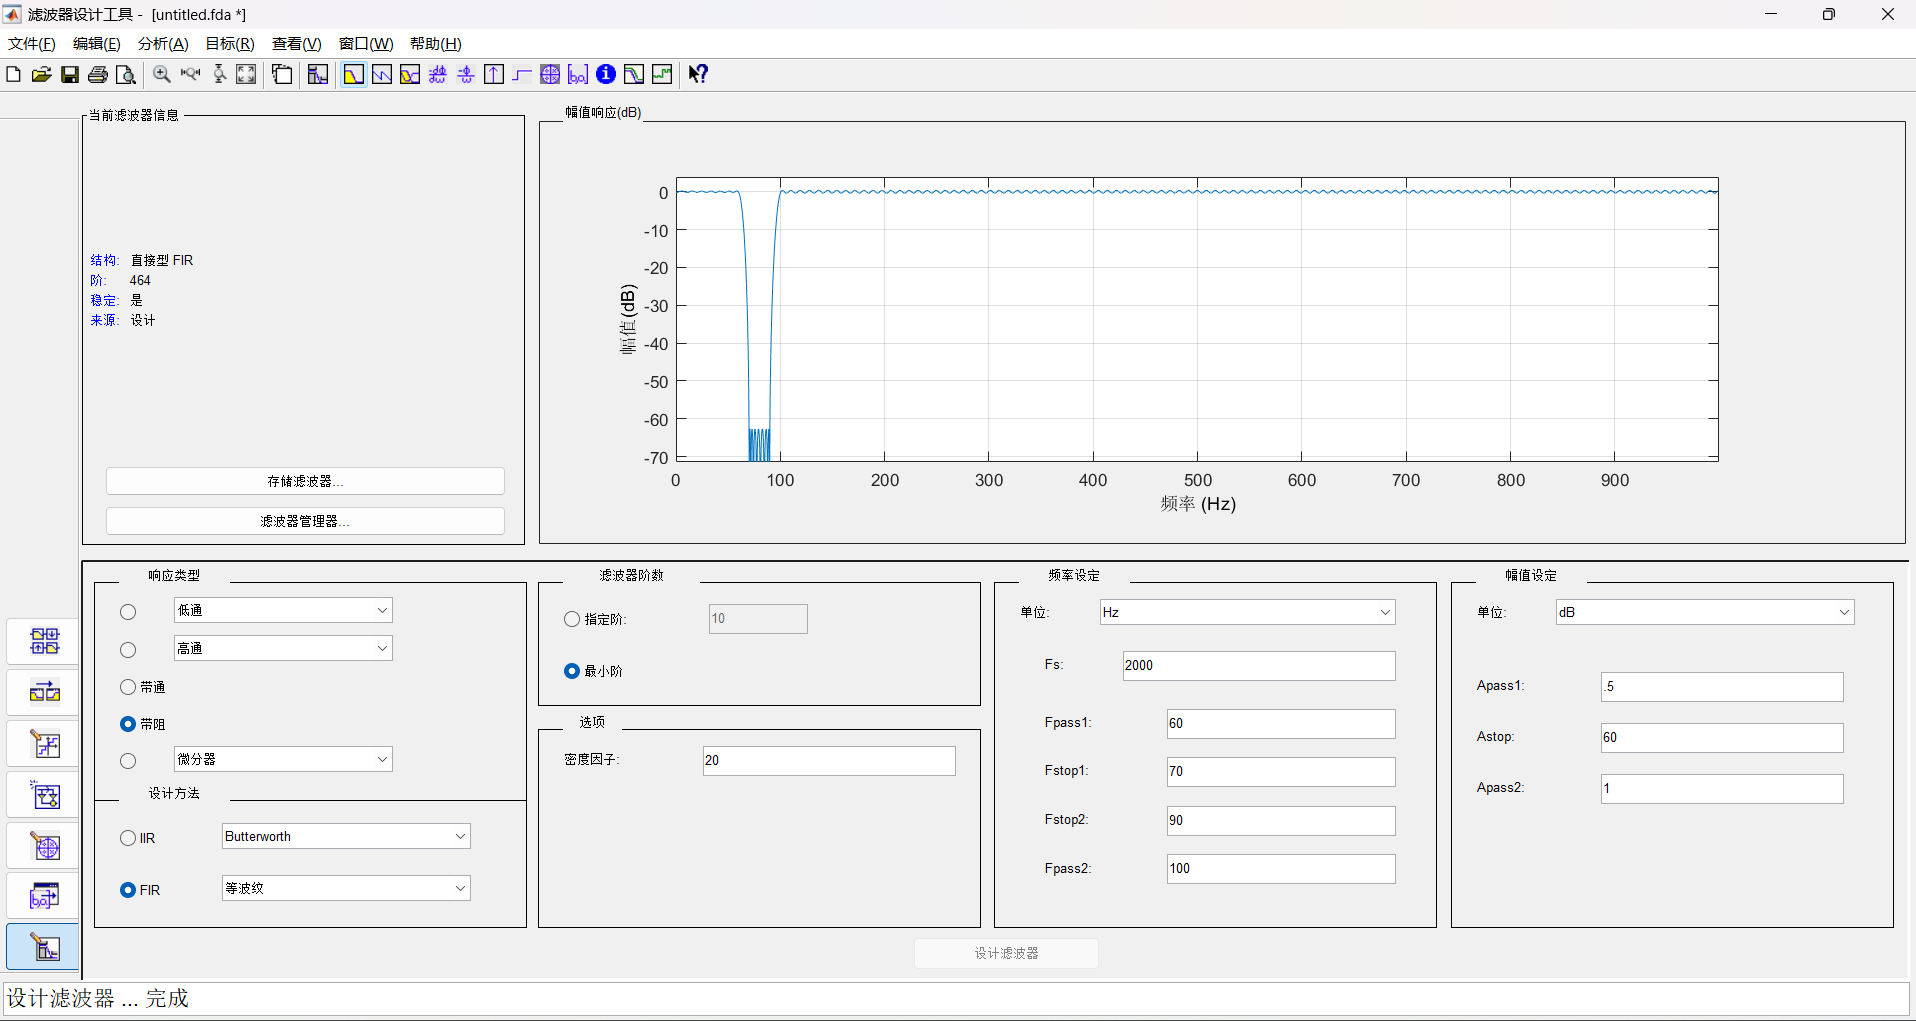Expand the 等波纹 FIR method dropdown

click(x=345, y=888)
